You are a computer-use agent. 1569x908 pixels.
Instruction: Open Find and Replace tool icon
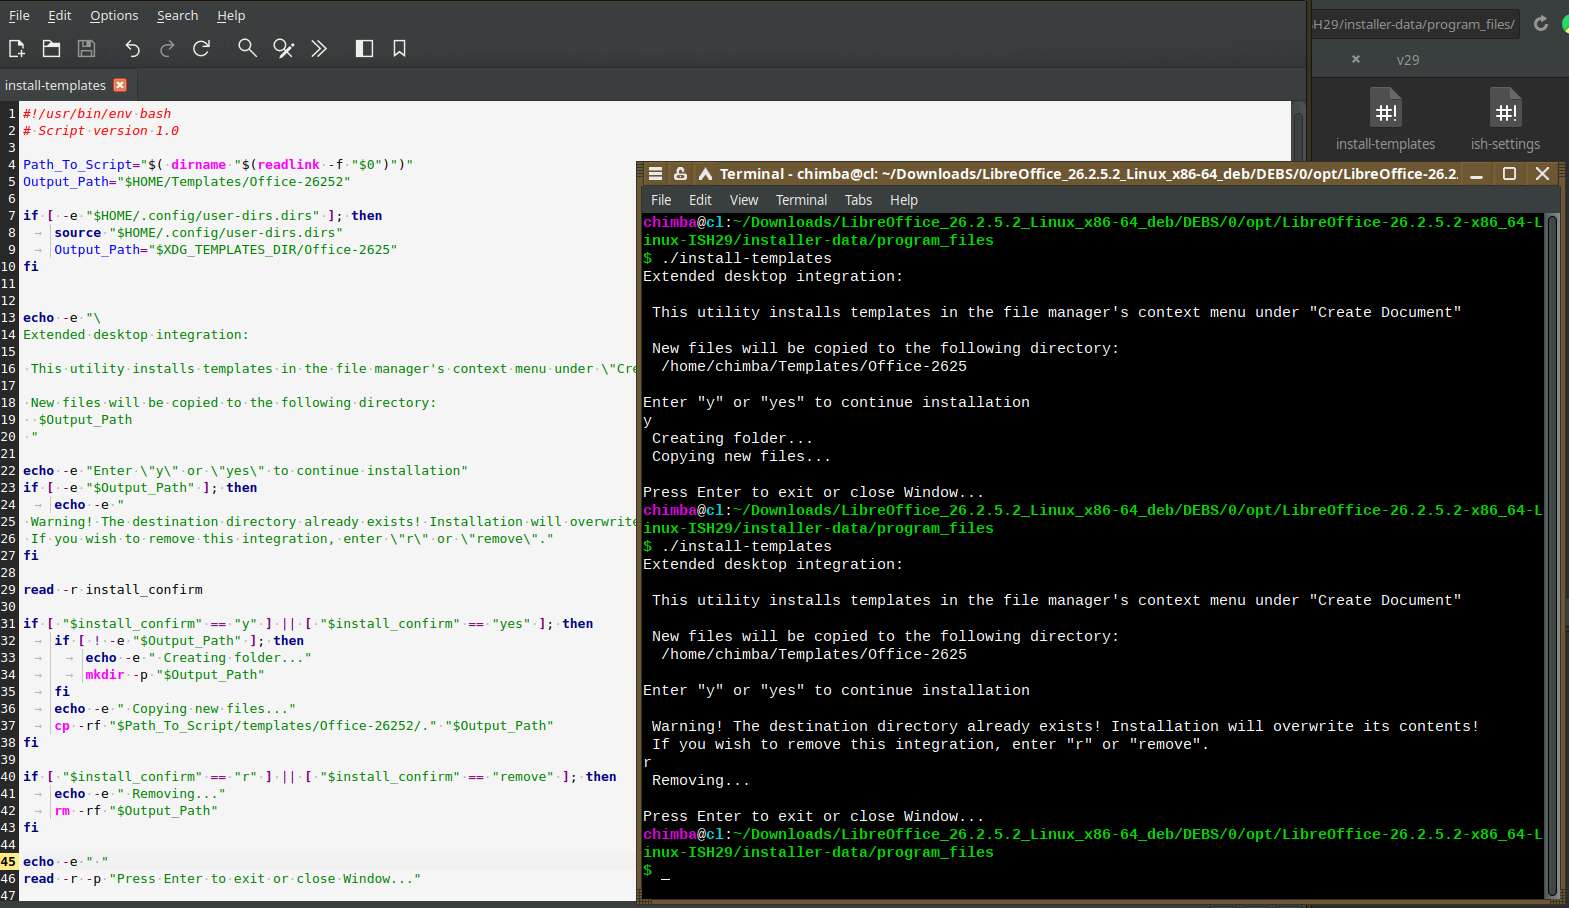point(283,48)
